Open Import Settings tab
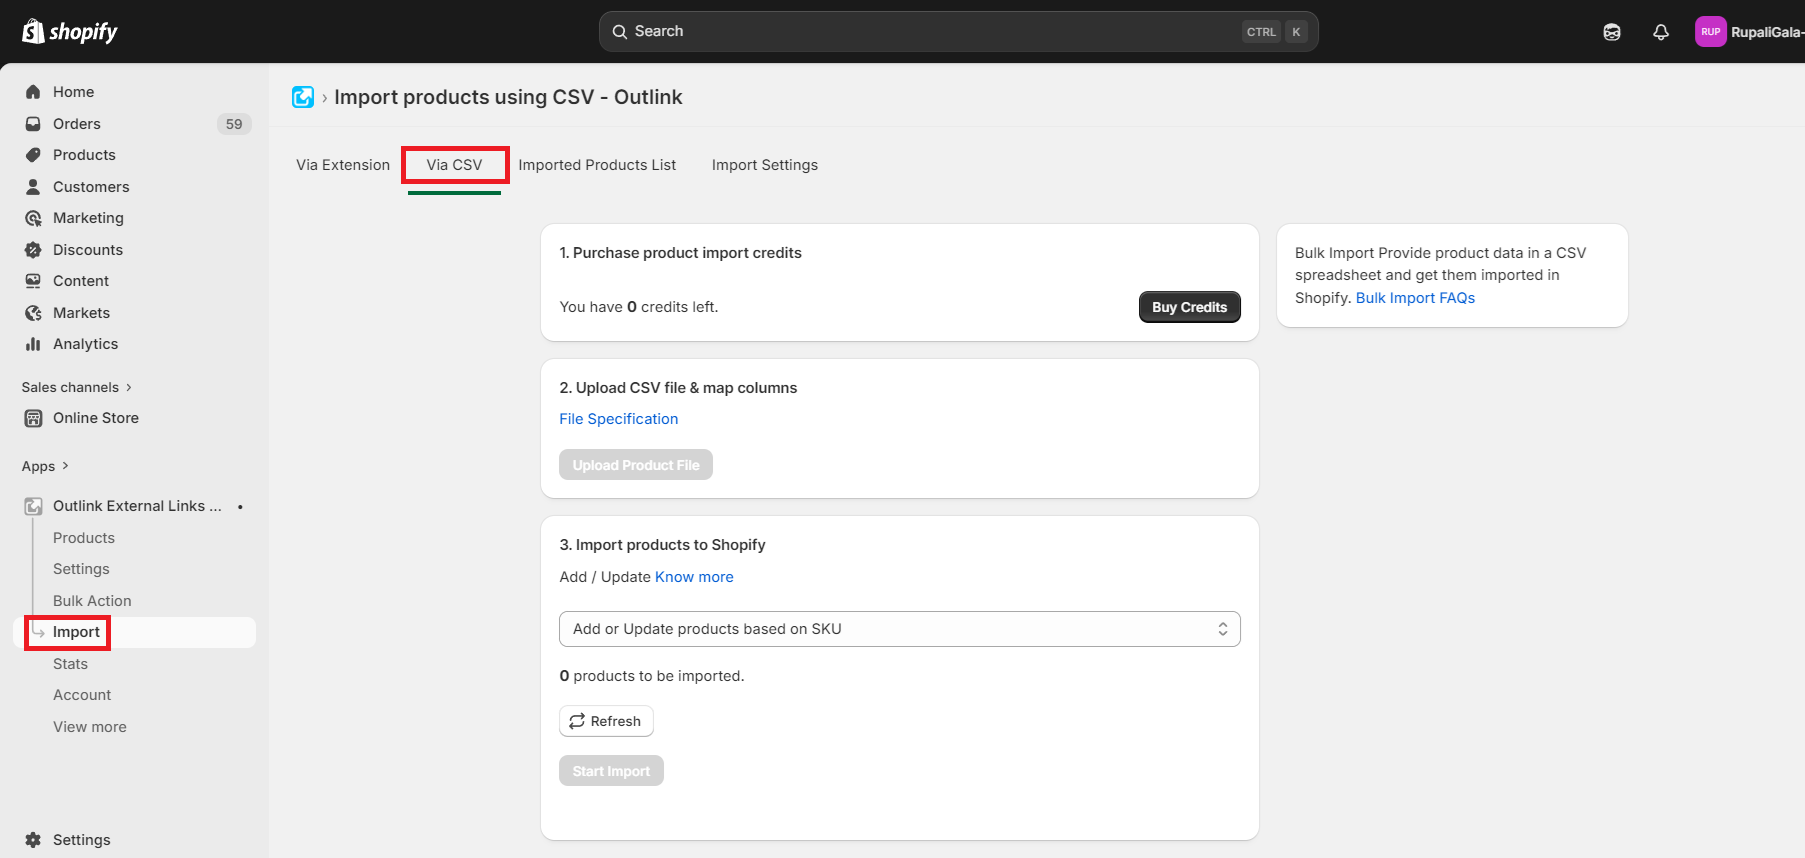 coord(765,165)
